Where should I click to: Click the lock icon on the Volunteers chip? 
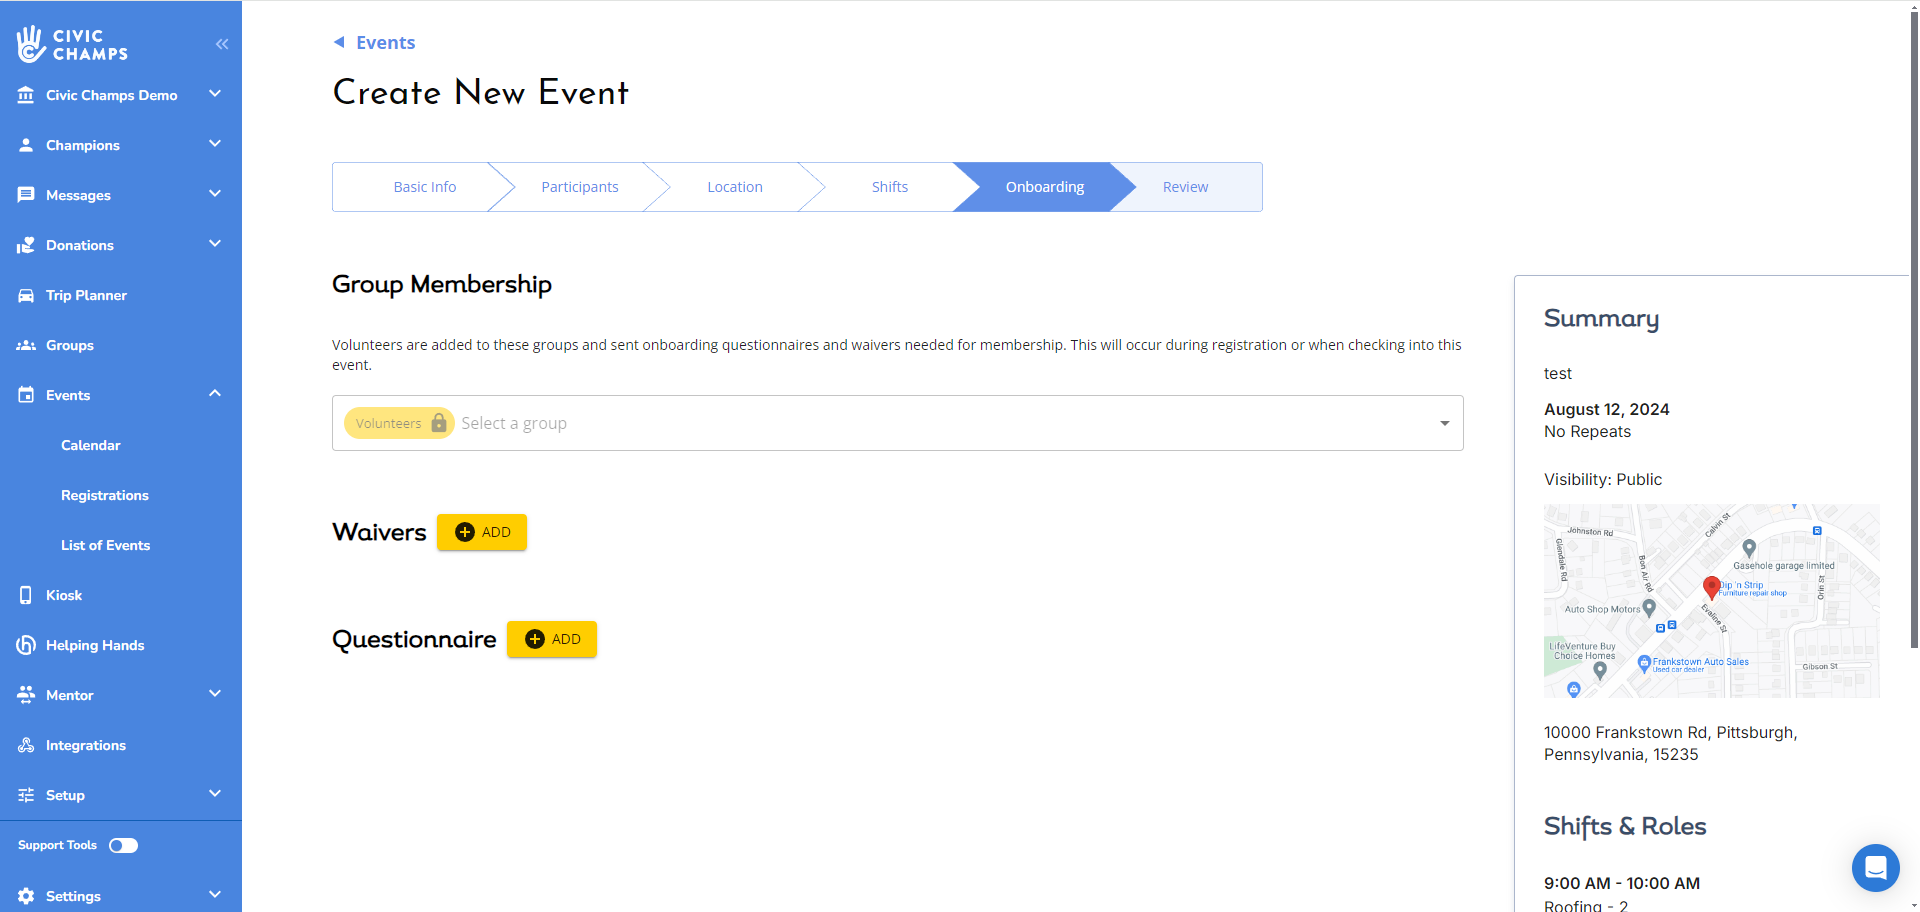[438, 423]
